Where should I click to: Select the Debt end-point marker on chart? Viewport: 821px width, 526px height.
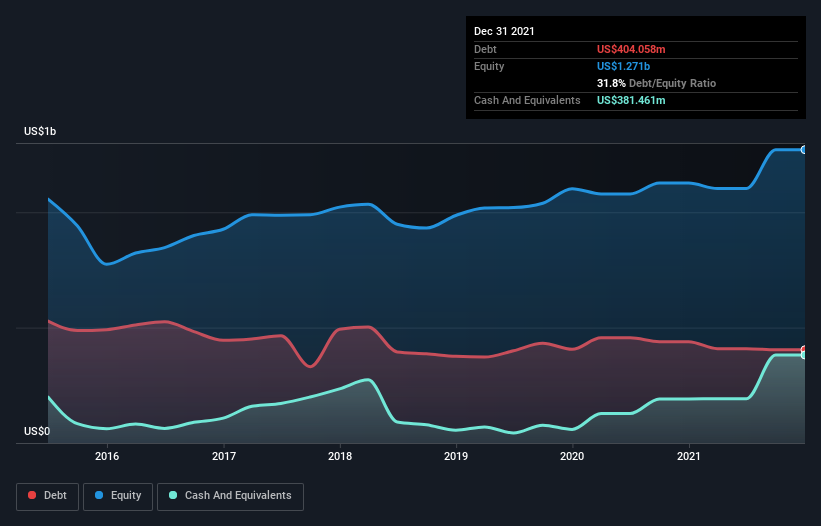804,349
